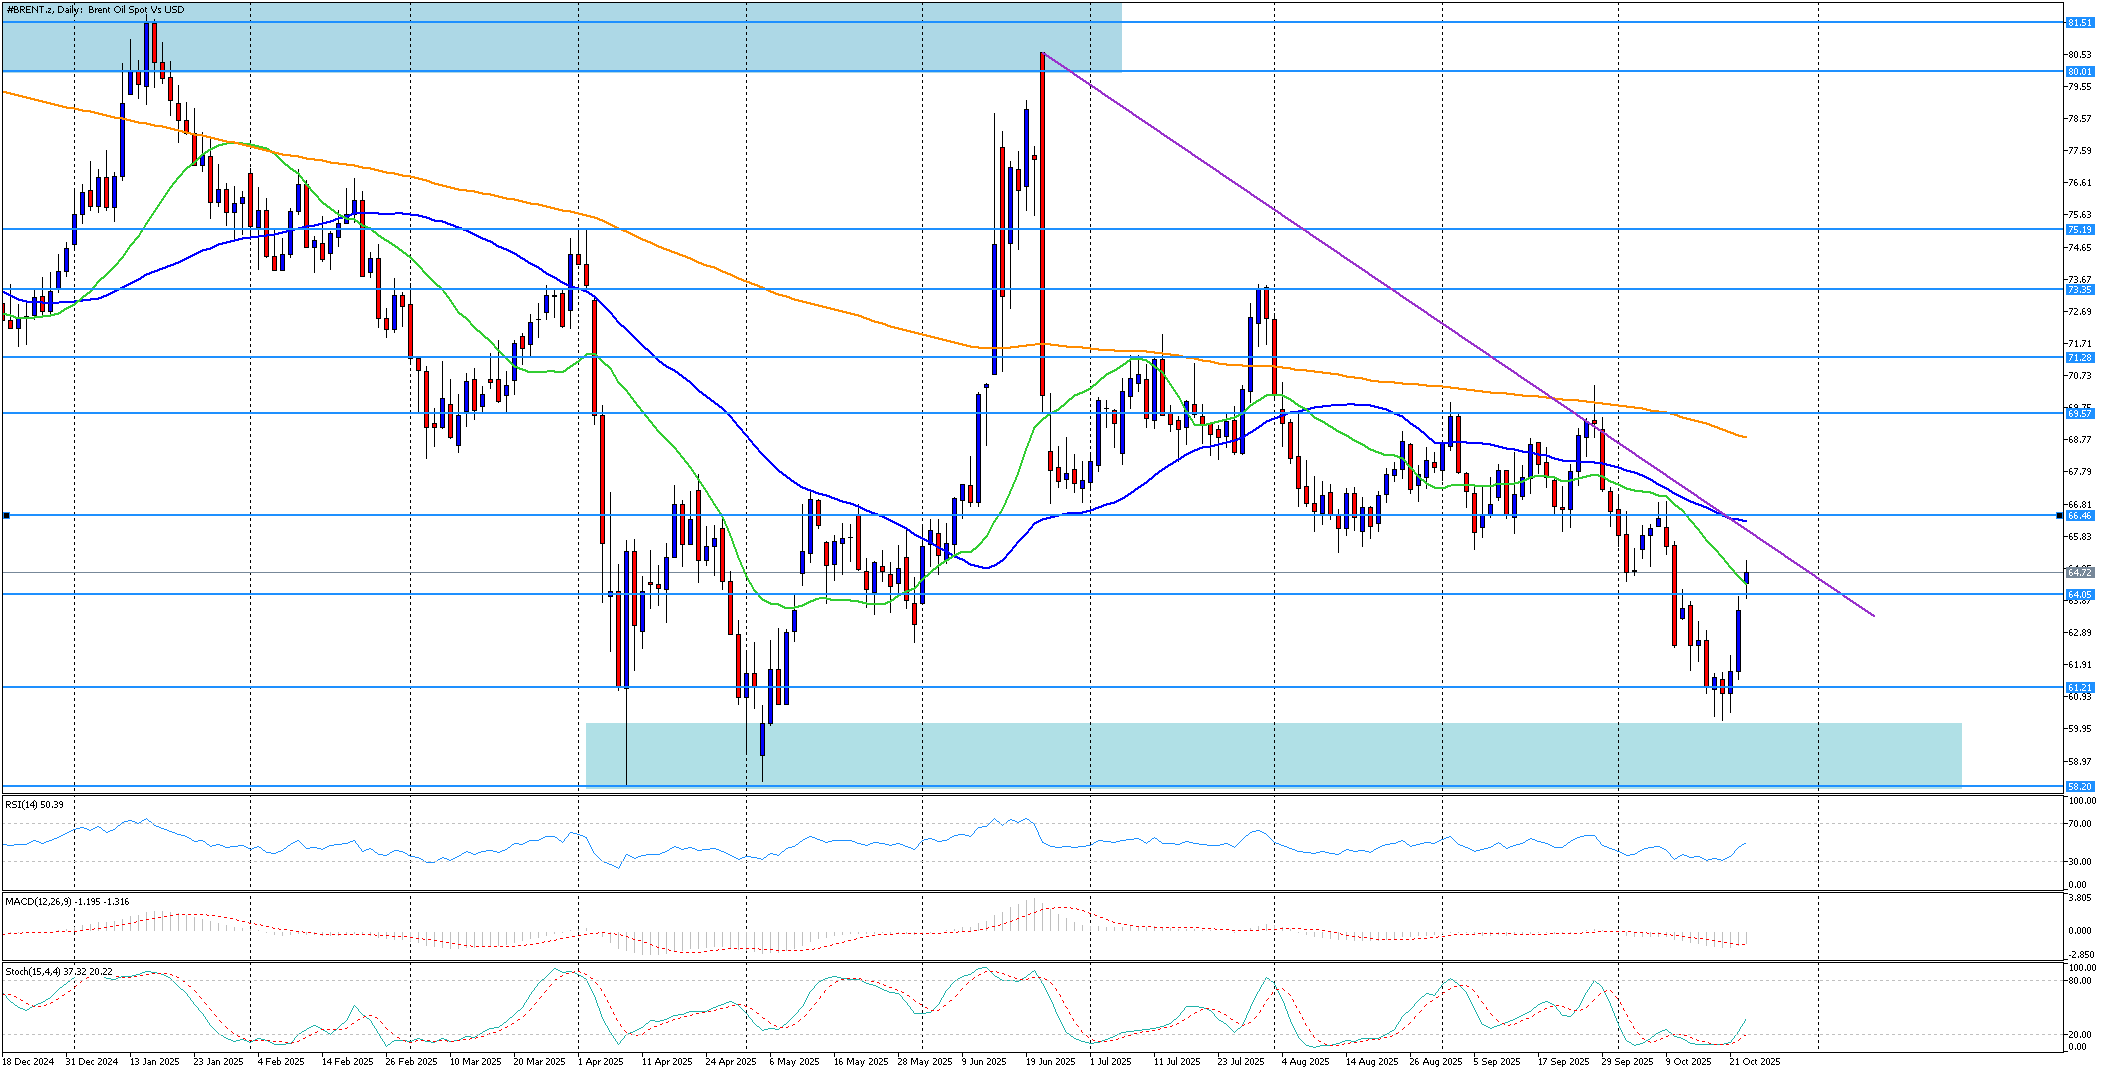Click the 58.20 price tag at chart bottom
The width and height of the screenshot is (2106, 1073).
pyautogui.click(x=2079, y=786)
